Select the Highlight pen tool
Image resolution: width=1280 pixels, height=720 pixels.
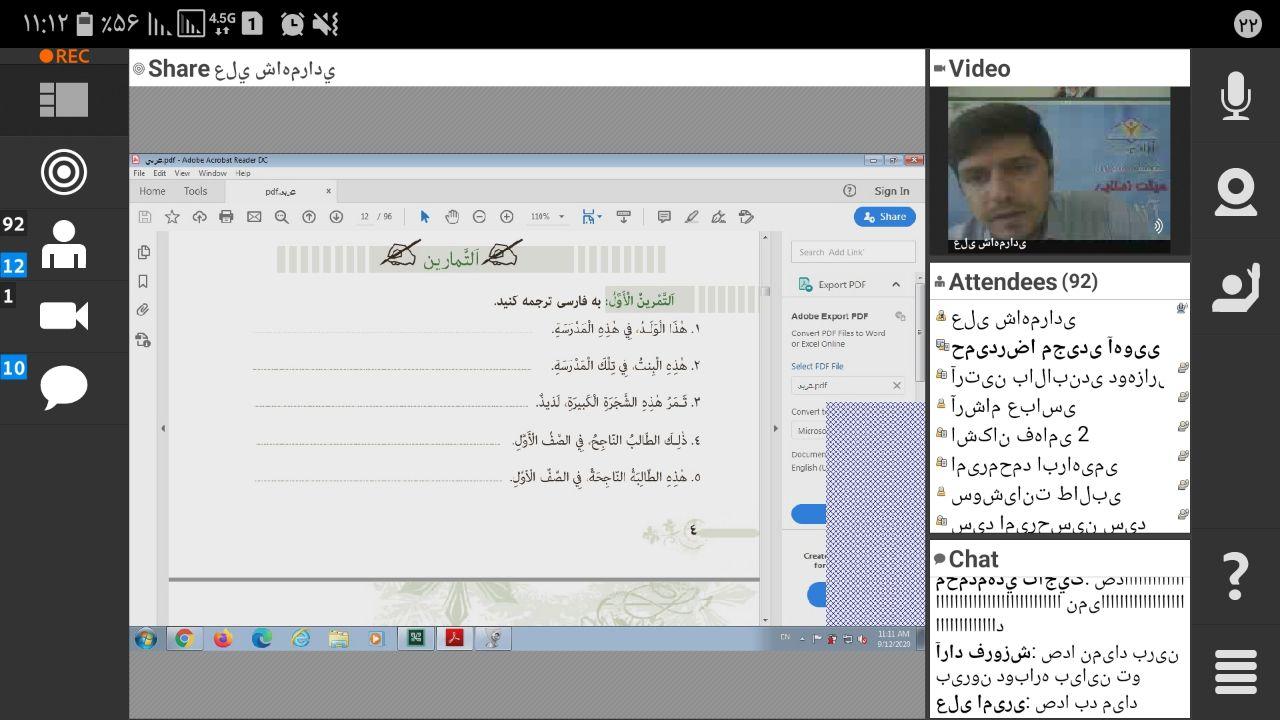point(691,217)
